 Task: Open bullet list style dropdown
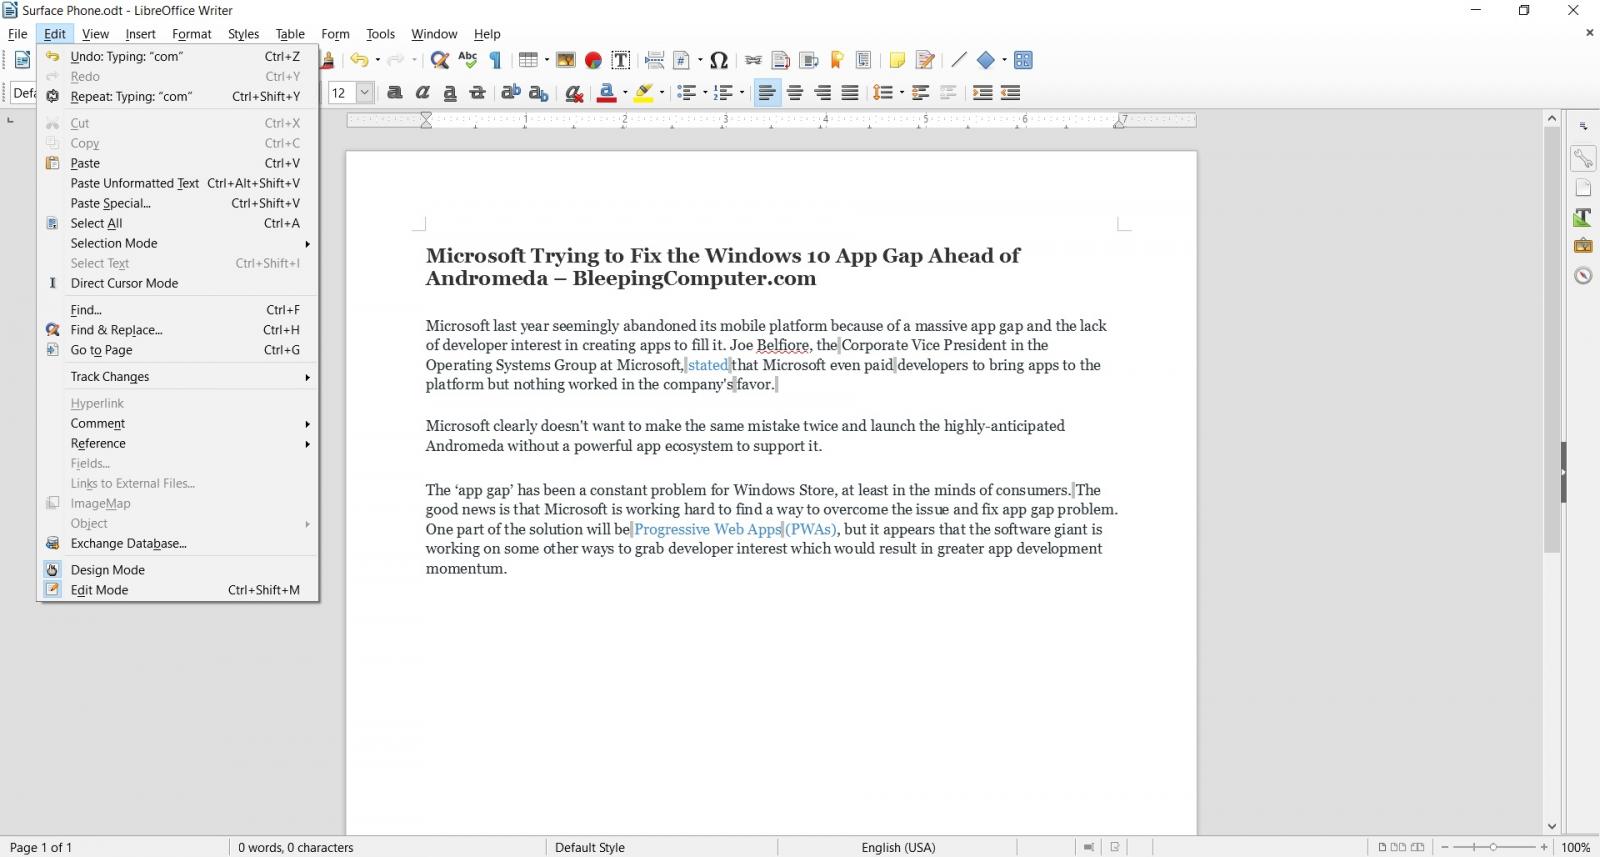pyautogui.click(x=705, y=93)
